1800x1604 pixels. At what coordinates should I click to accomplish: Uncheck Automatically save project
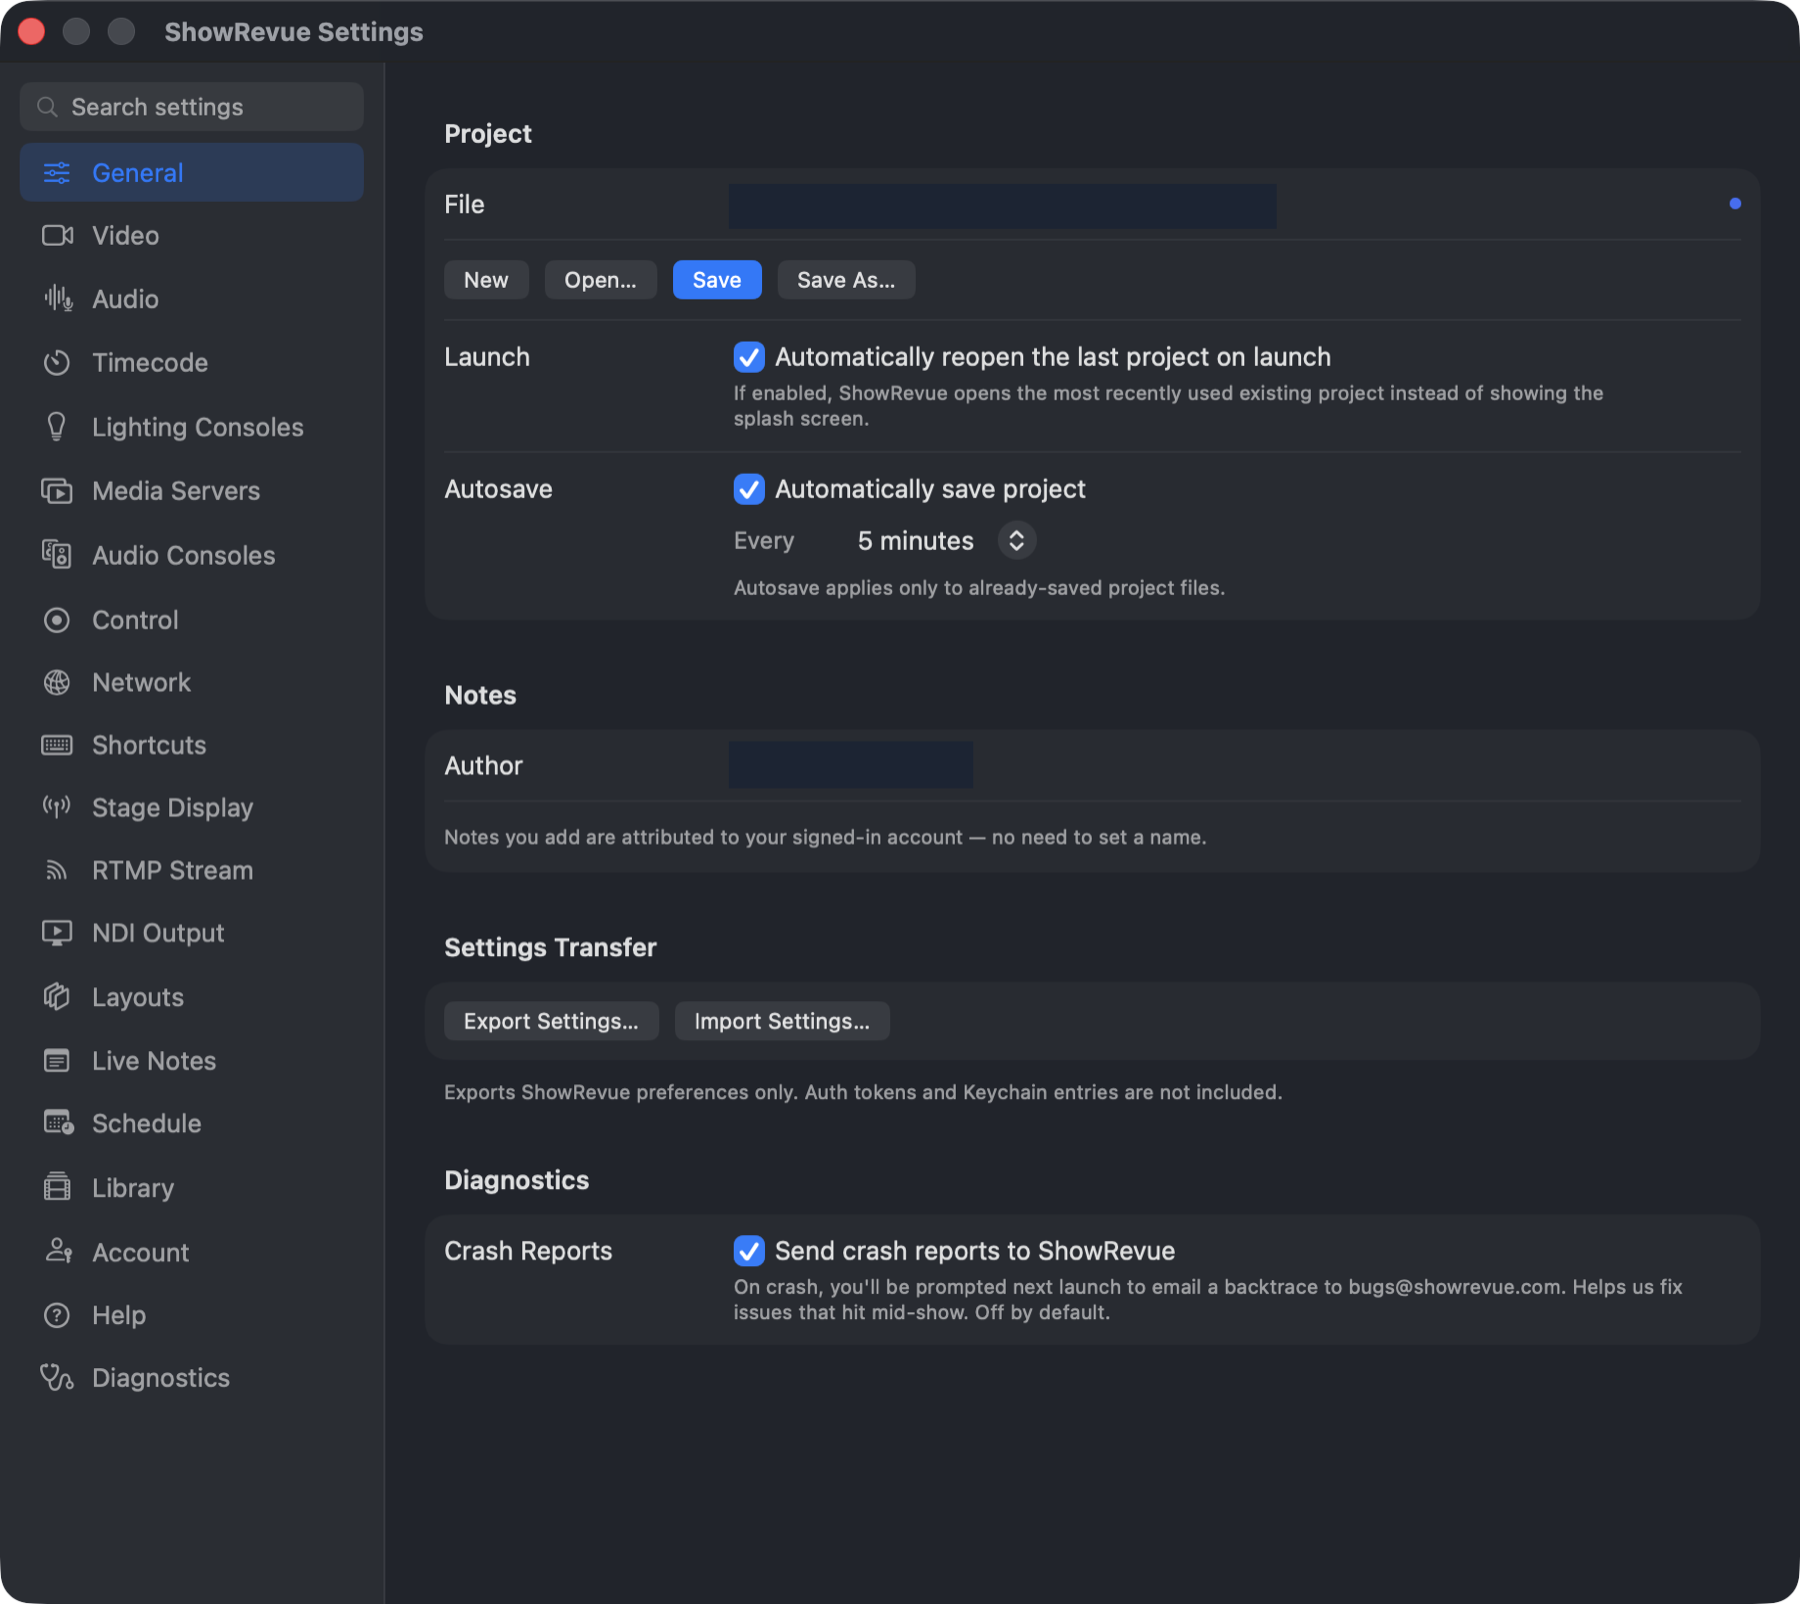coord(749,489)
